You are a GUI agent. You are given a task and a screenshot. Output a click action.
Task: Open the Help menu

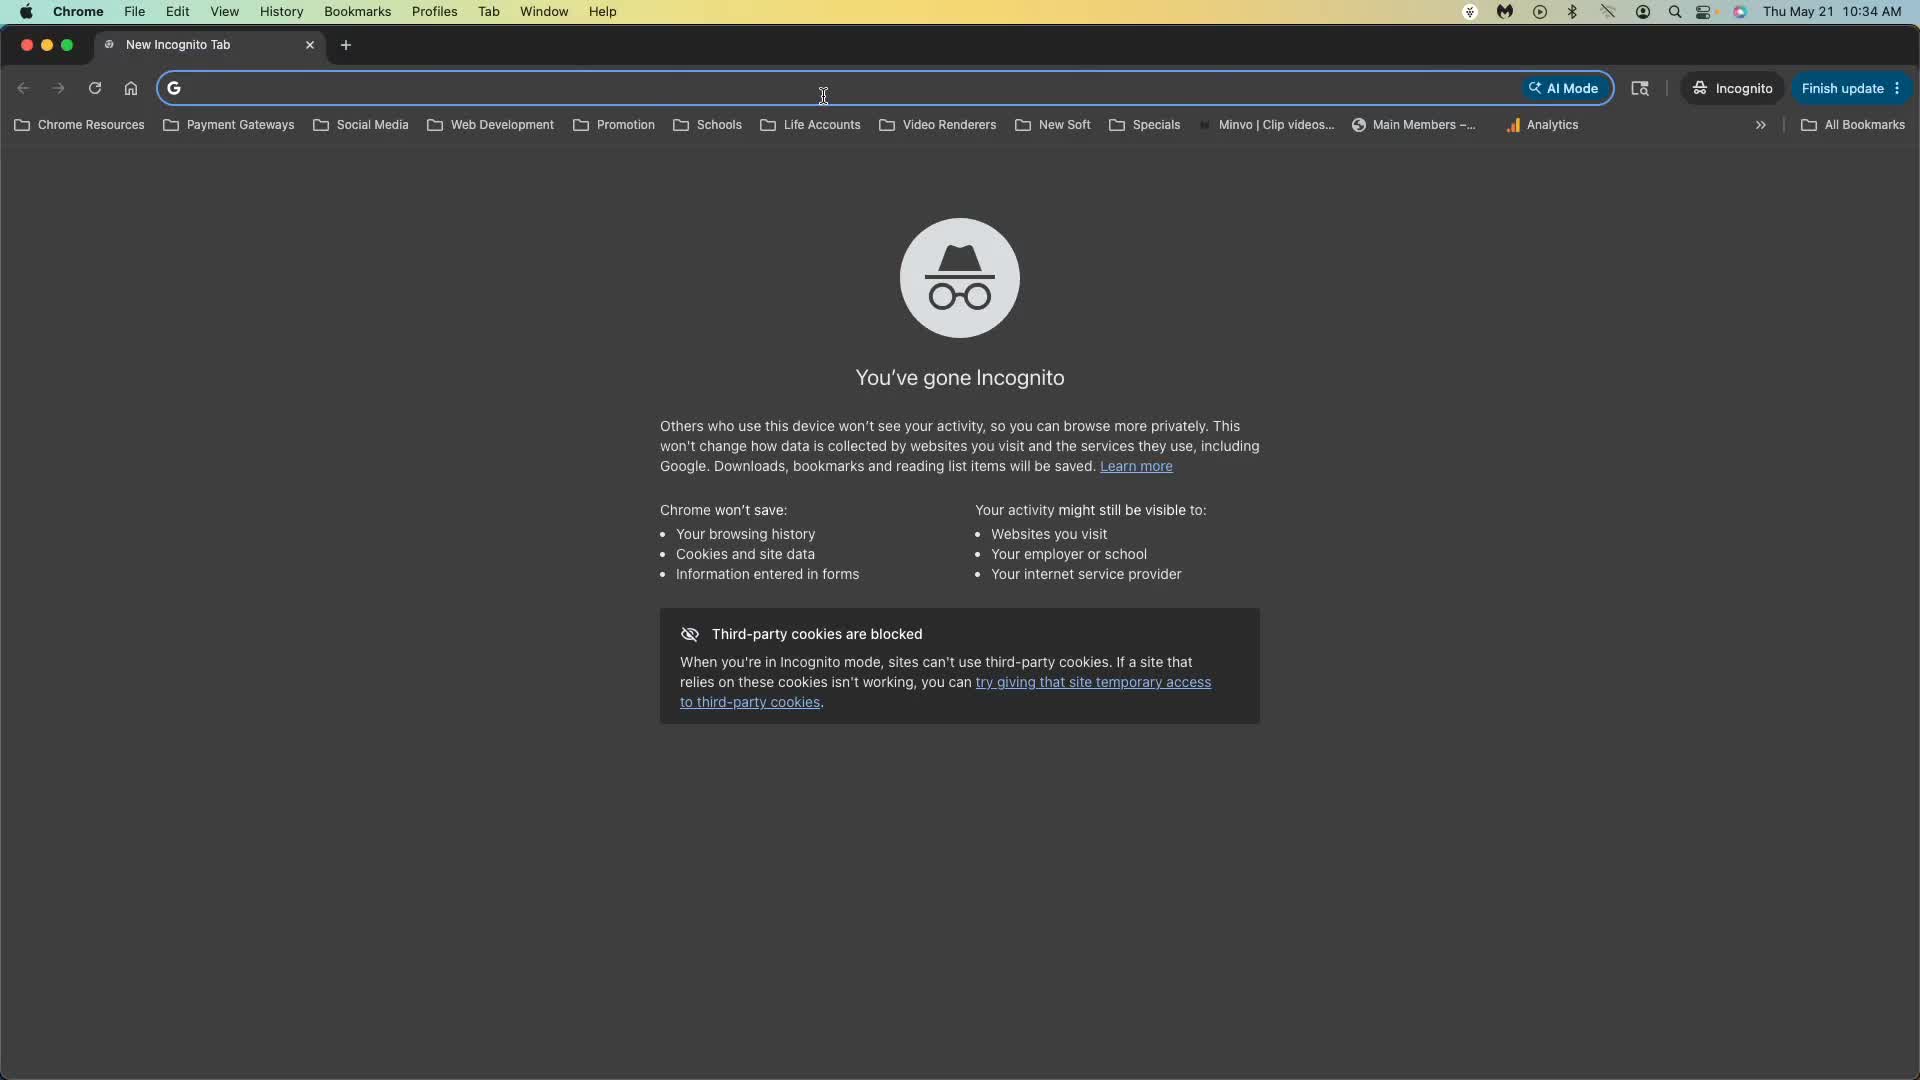[603, 12]
